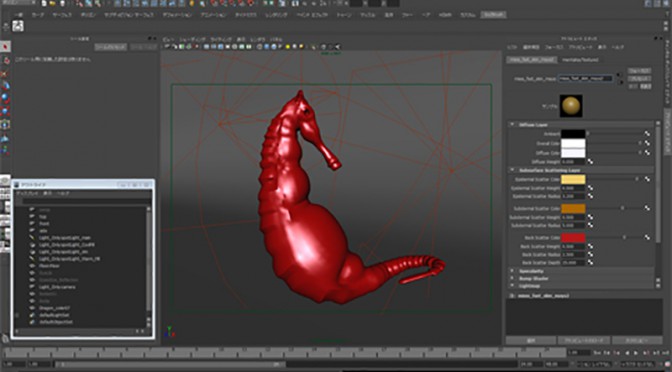Select Light_Only:spotLight_main in the Outliner
672x372 pixels.
click(x=64, y=237)
